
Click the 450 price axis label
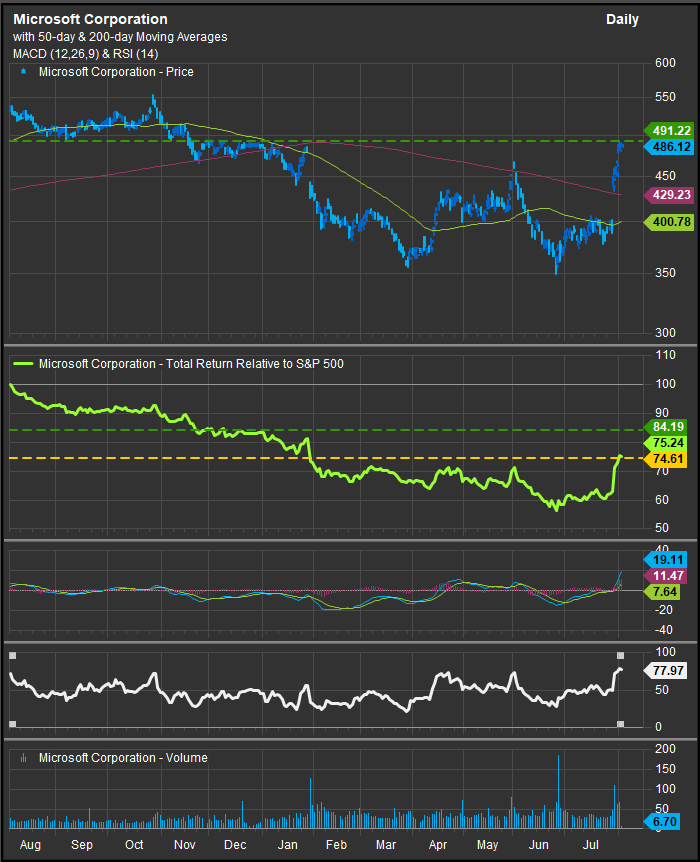[x=665, y=176]
